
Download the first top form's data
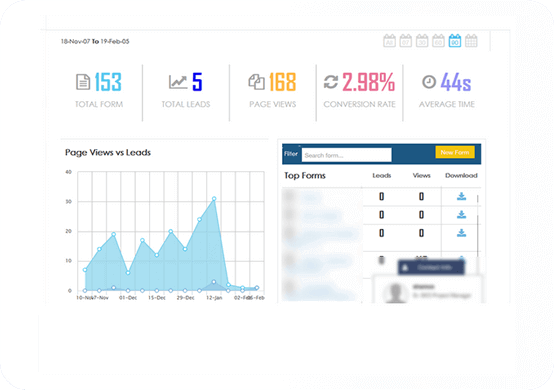point(461,196)
